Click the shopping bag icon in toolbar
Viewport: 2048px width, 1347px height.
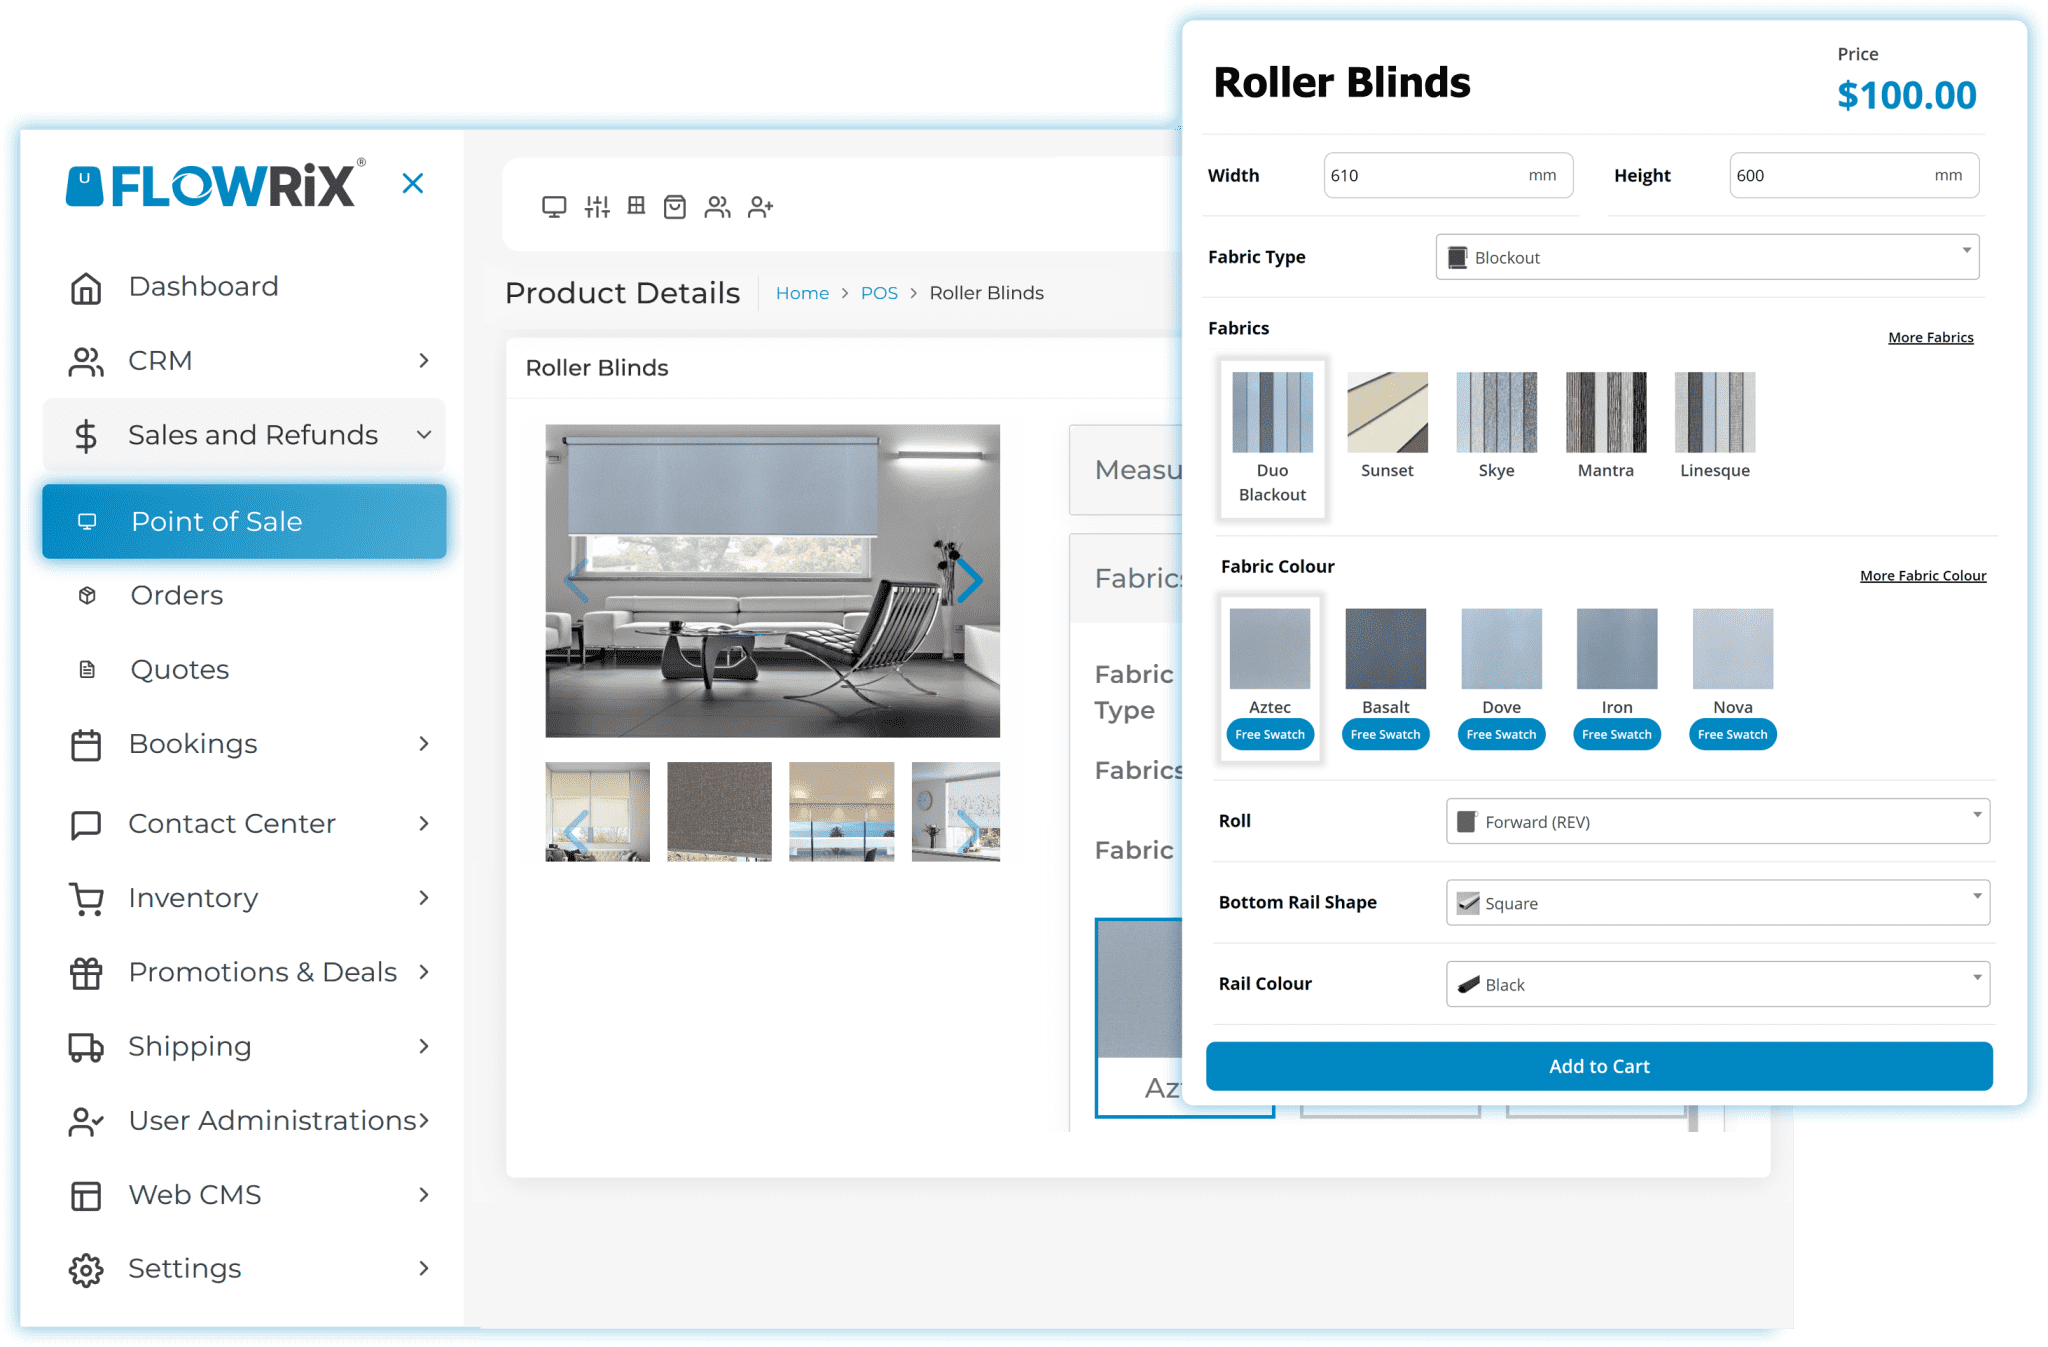[675, 206]
